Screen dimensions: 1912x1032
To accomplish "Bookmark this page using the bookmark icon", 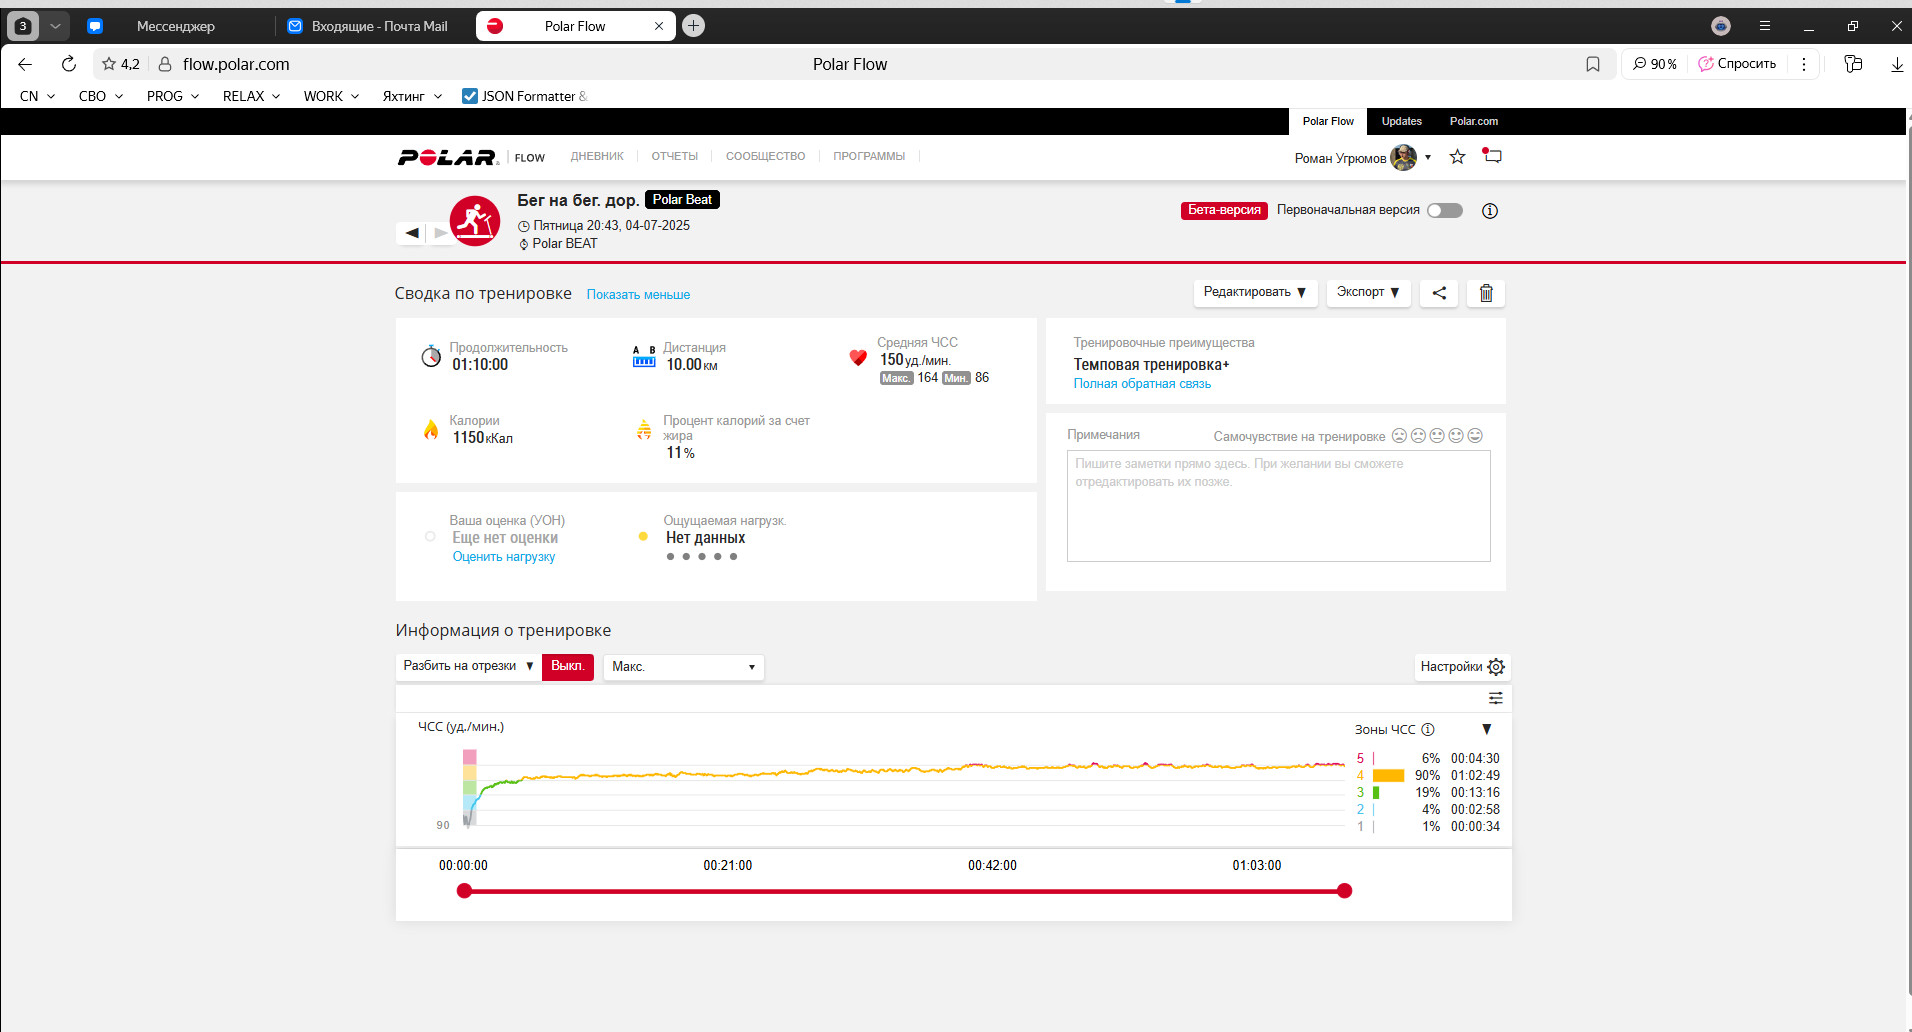I will (1593, 64).
